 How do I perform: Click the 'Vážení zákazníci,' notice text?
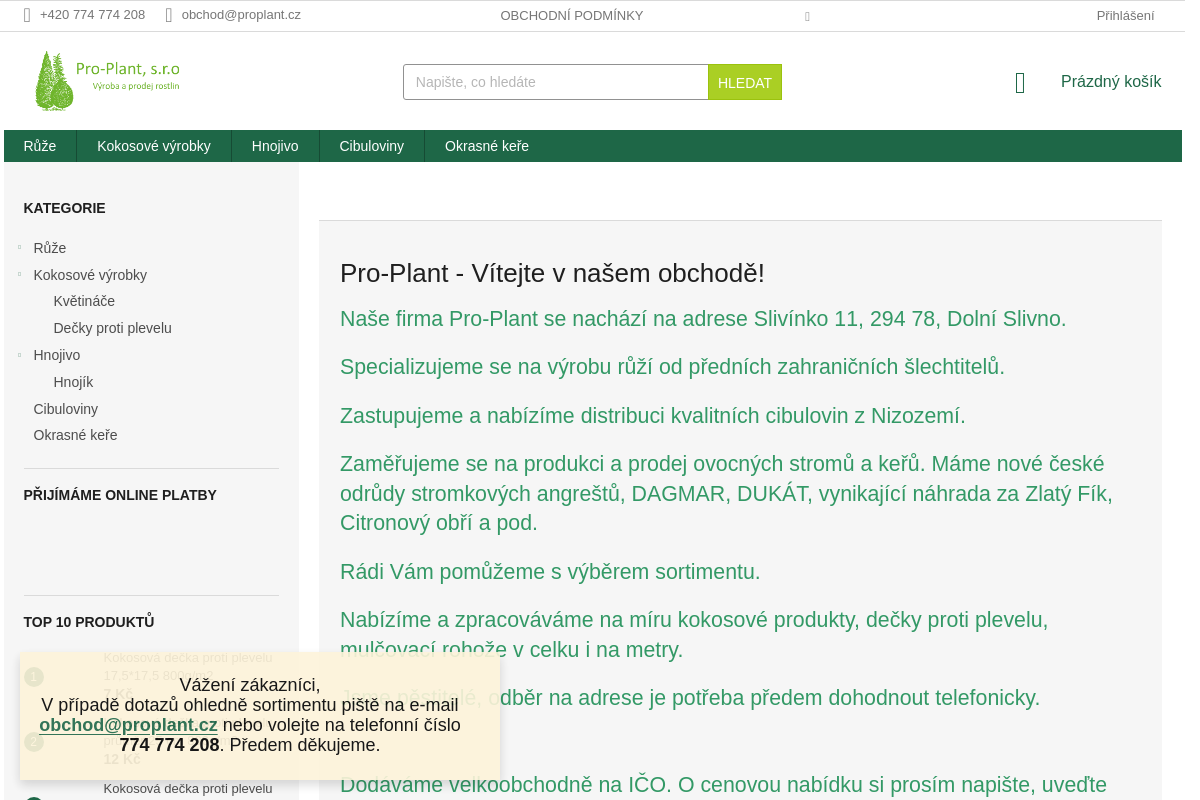[250, 685]
